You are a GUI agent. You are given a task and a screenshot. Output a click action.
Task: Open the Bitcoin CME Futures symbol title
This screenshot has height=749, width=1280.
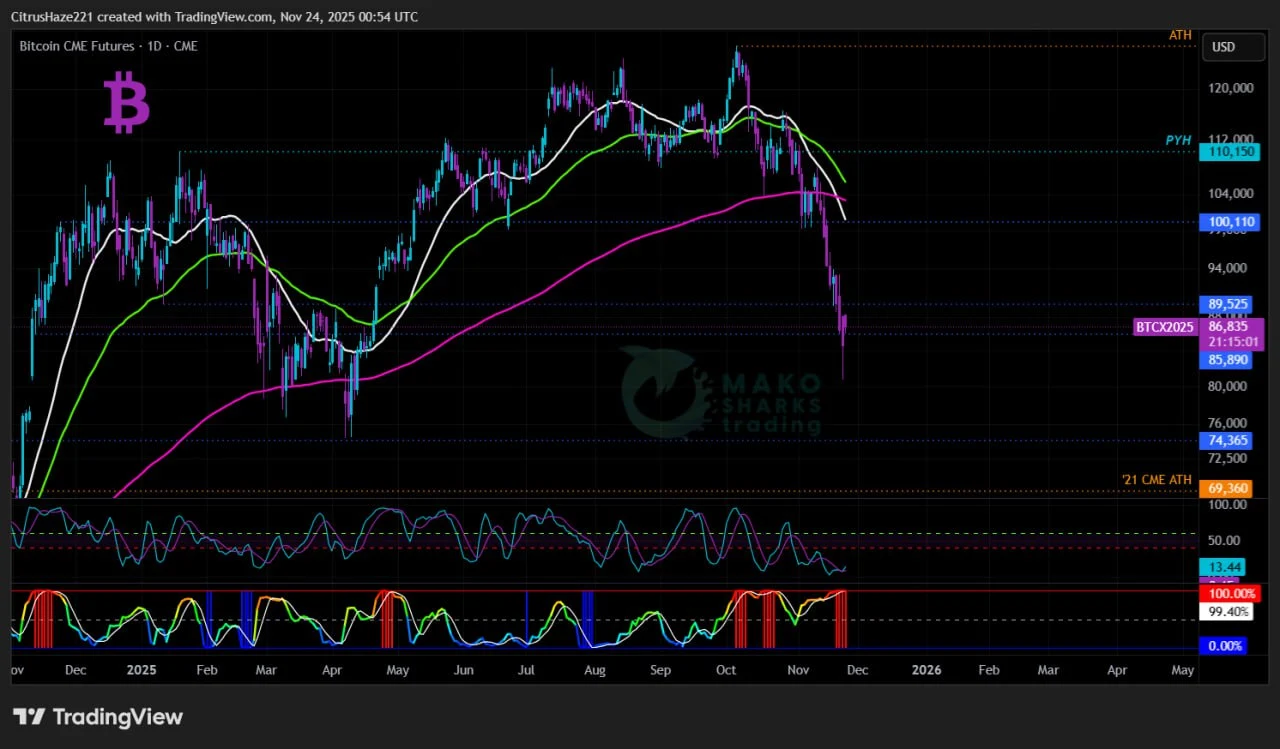coord(109,46)
